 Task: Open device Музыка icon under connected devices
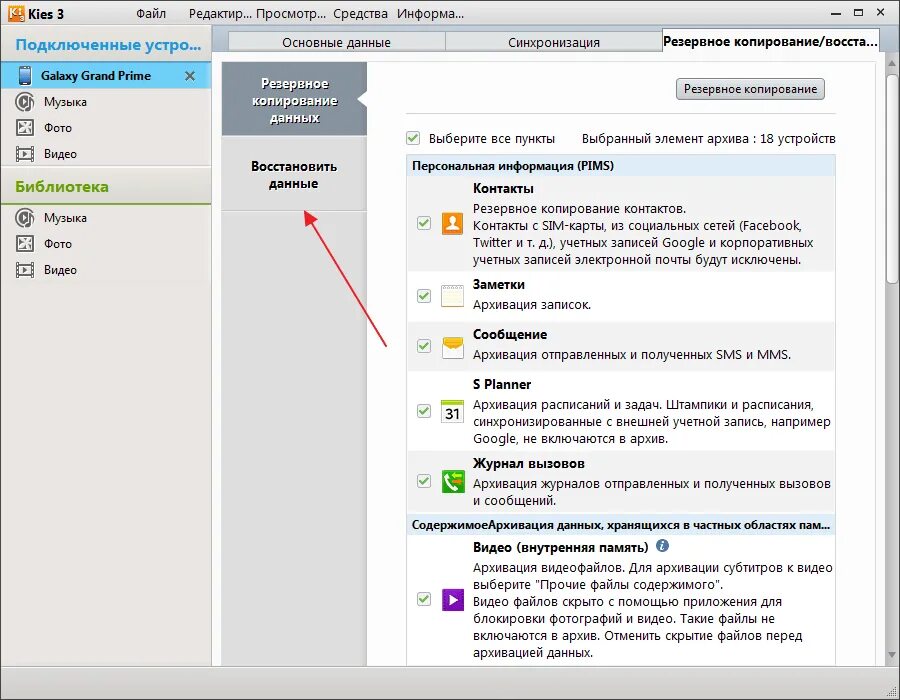(x=25, y=102)
